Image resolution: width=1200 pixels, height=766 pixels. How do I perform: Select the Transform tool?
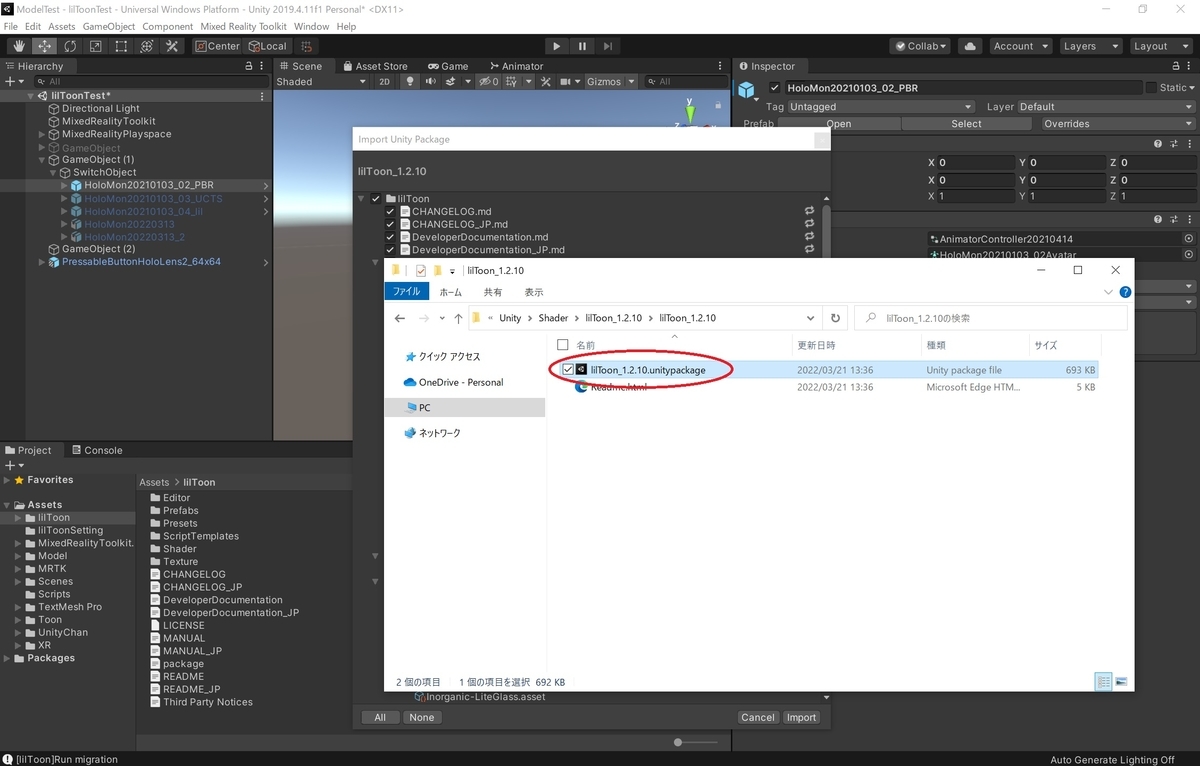click(x=146, y=46)
